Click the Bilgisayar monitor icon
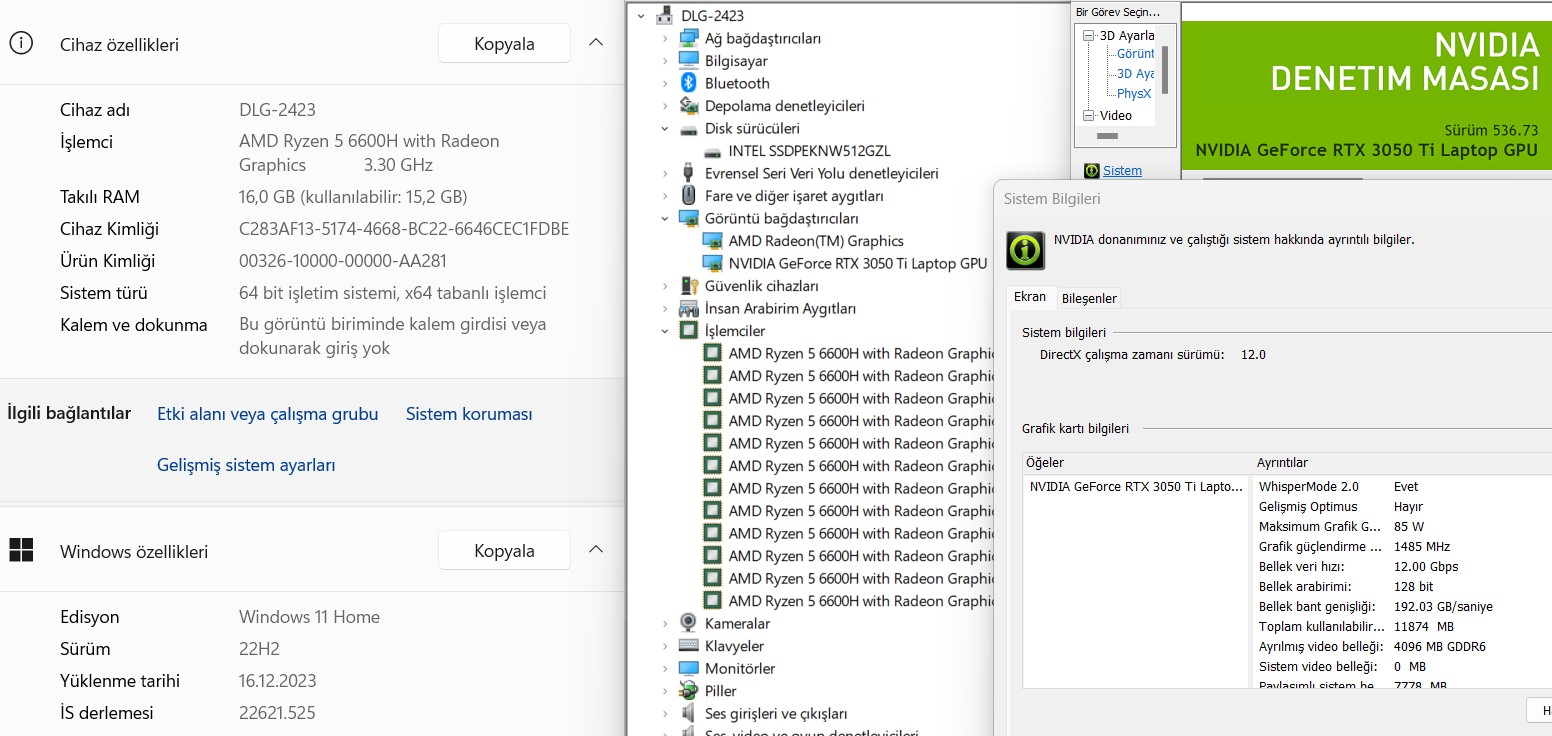This screenshot has width=1552, height=736. tap(688, 61)
